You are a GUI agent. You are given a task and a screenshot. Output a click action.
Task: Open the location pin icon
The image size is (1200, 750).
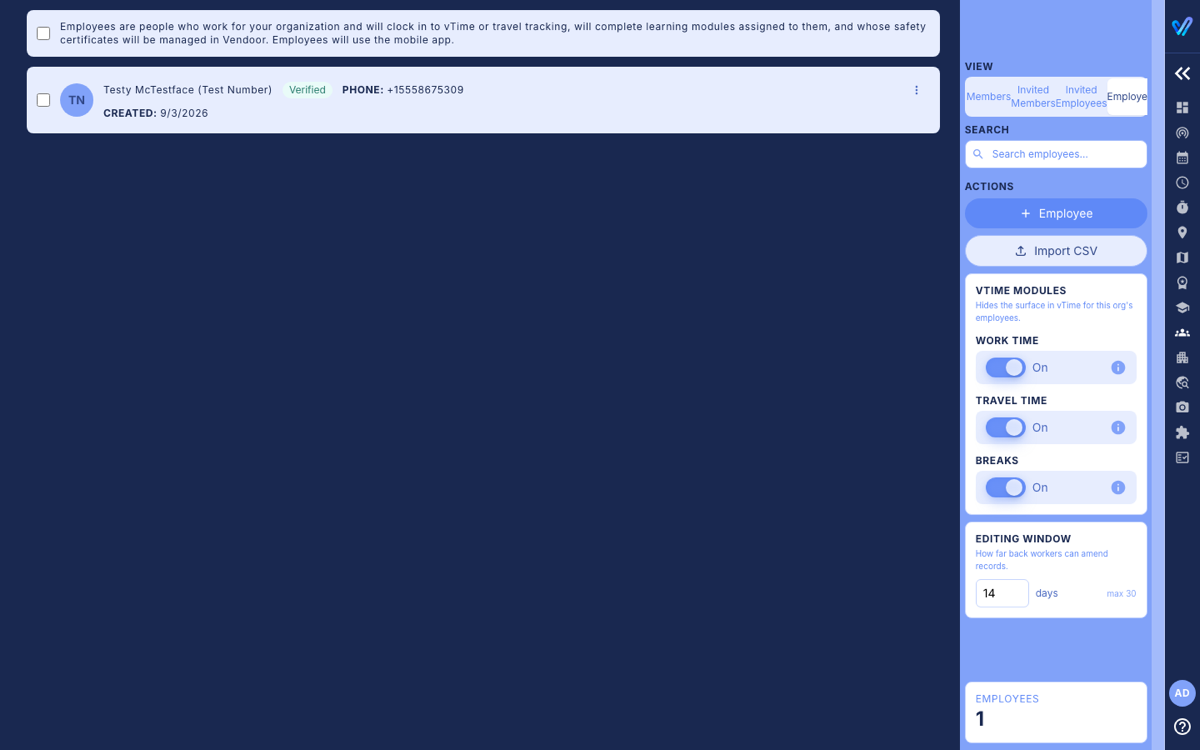click(x=1182, y=232)
